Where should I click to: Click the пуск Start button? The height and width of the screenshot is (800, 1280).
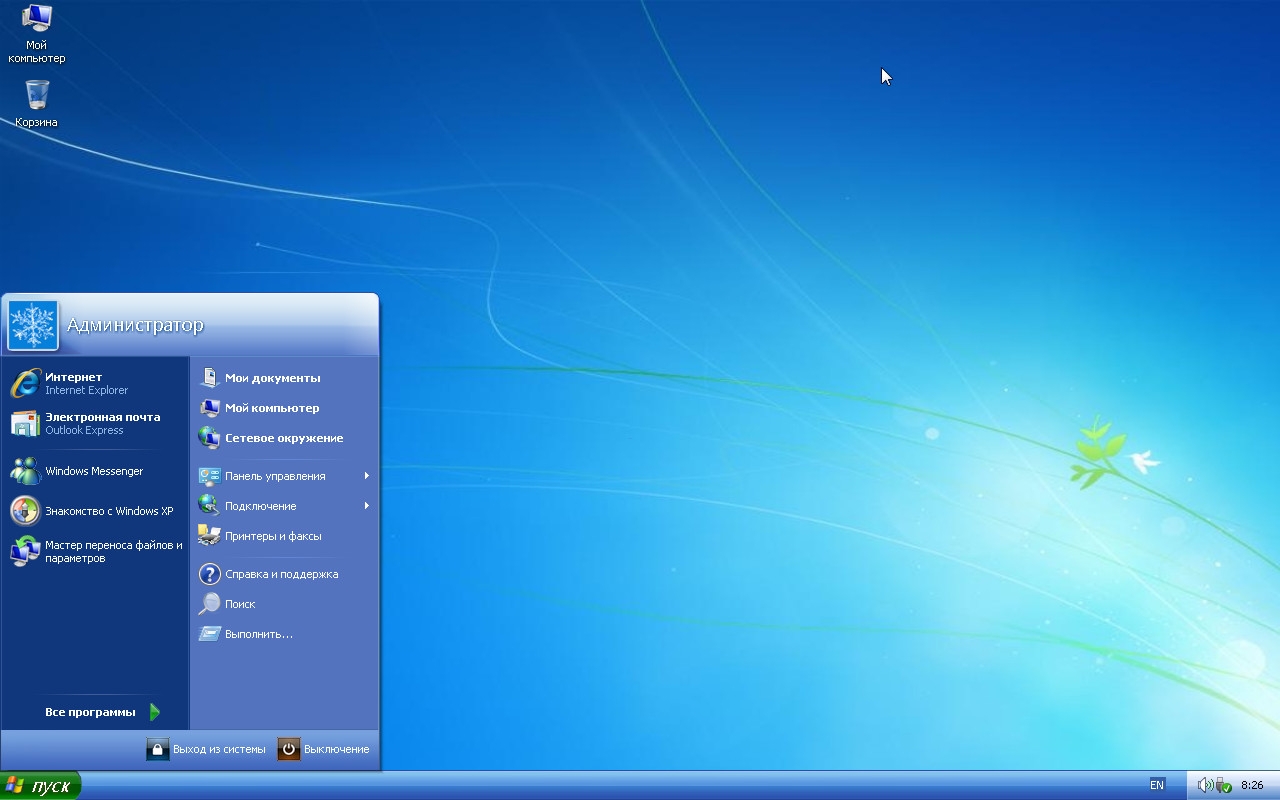[x=40, y=786]
